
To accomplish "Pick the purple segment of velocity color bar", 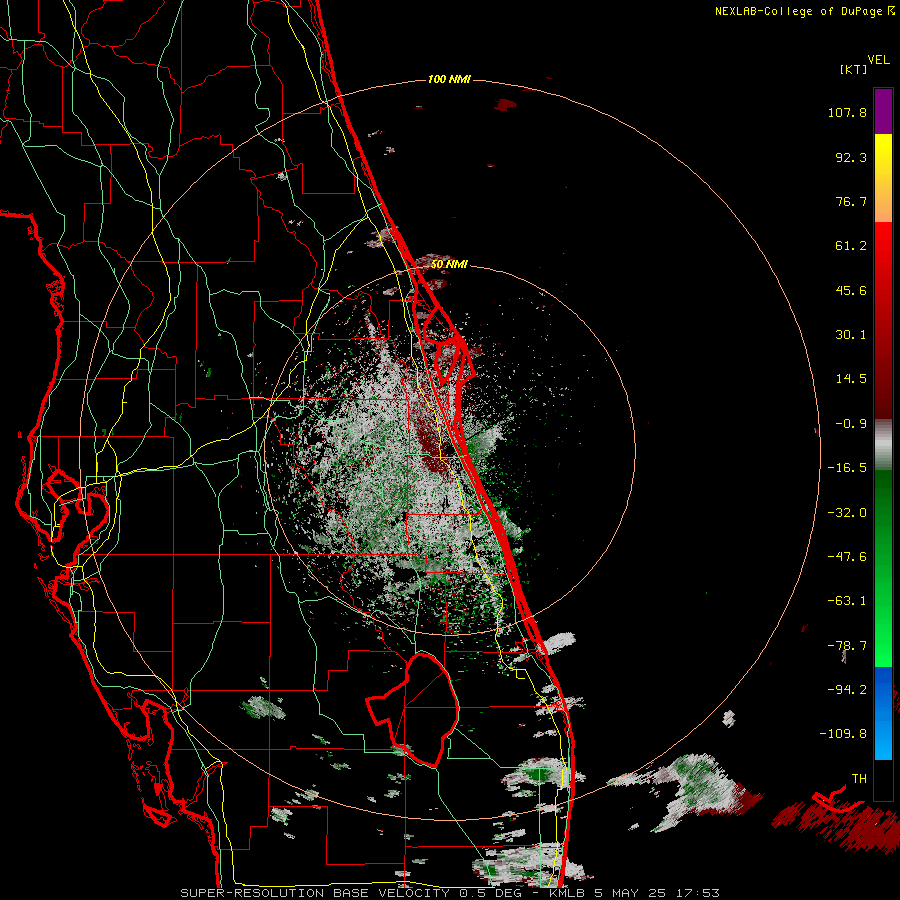I will 883,111.
